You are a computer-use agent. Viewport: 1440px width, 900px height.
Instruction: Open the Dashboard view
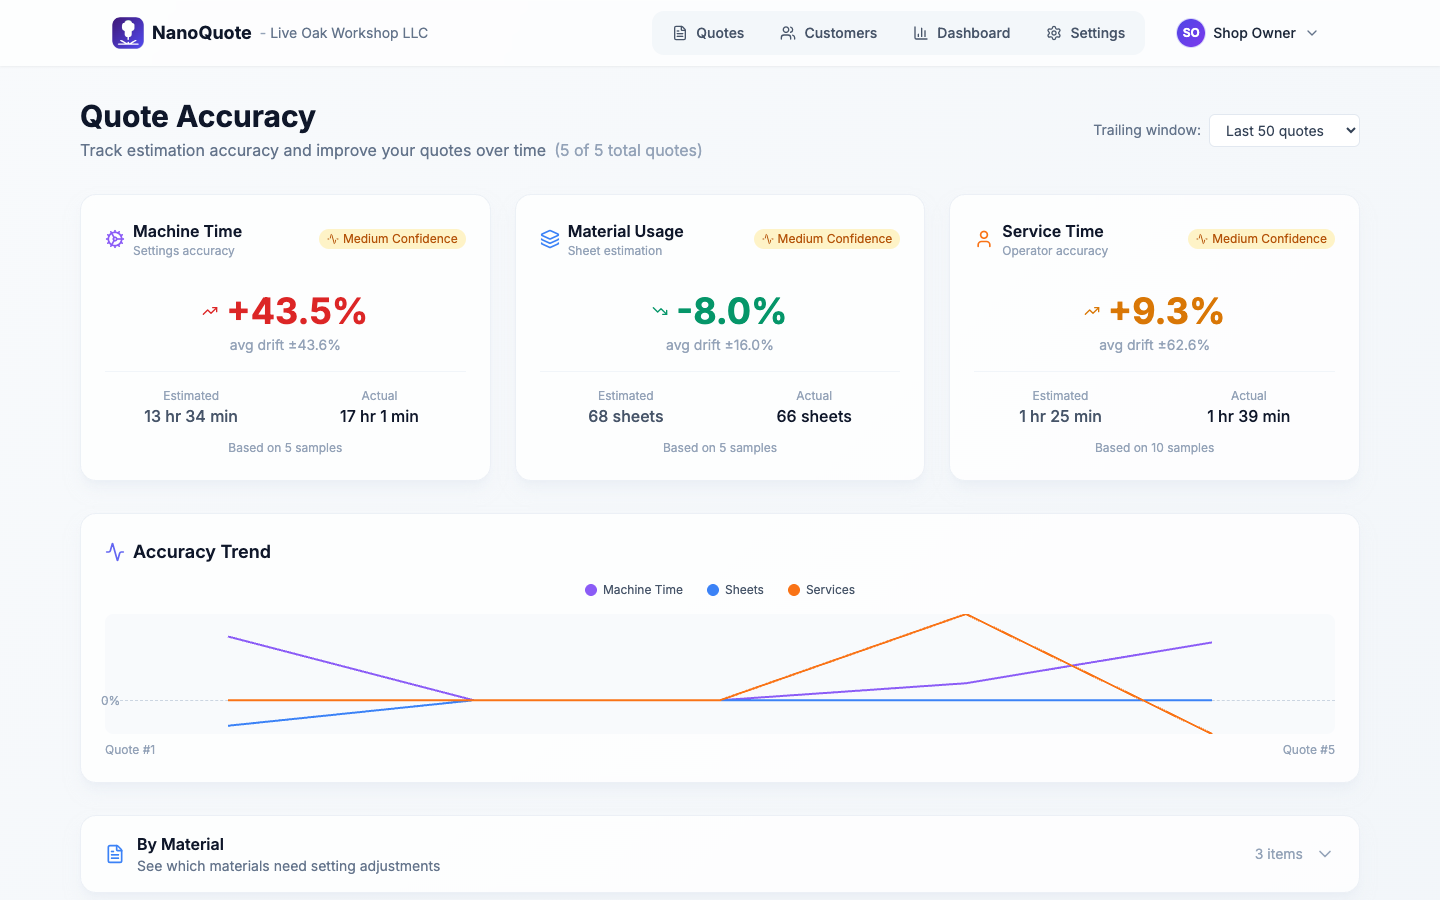click(x=961, y=32)
